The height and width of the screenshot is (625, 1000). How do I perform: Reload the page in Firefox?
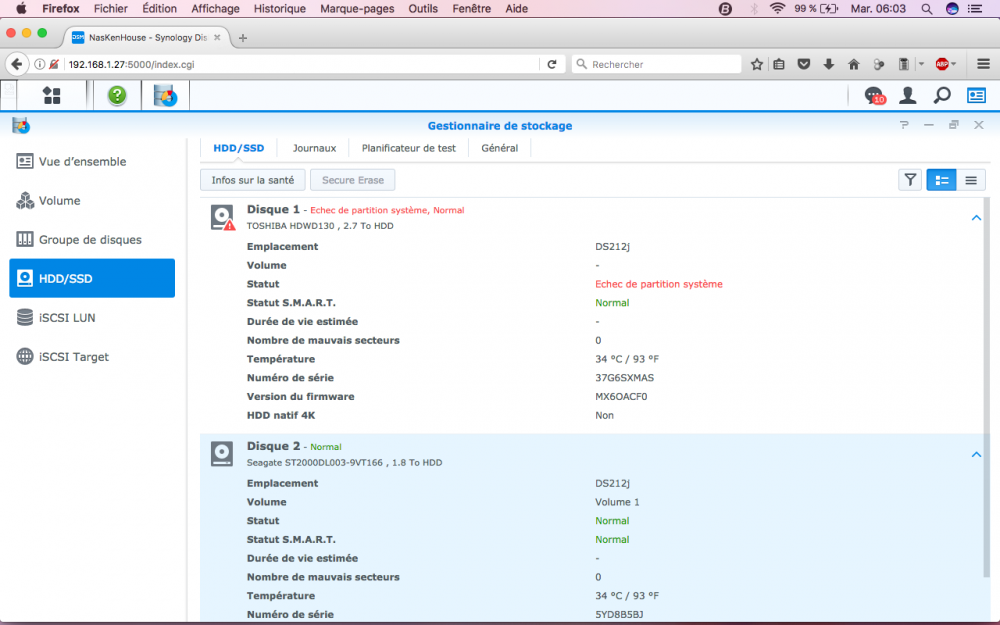click(x=552, y=64)
